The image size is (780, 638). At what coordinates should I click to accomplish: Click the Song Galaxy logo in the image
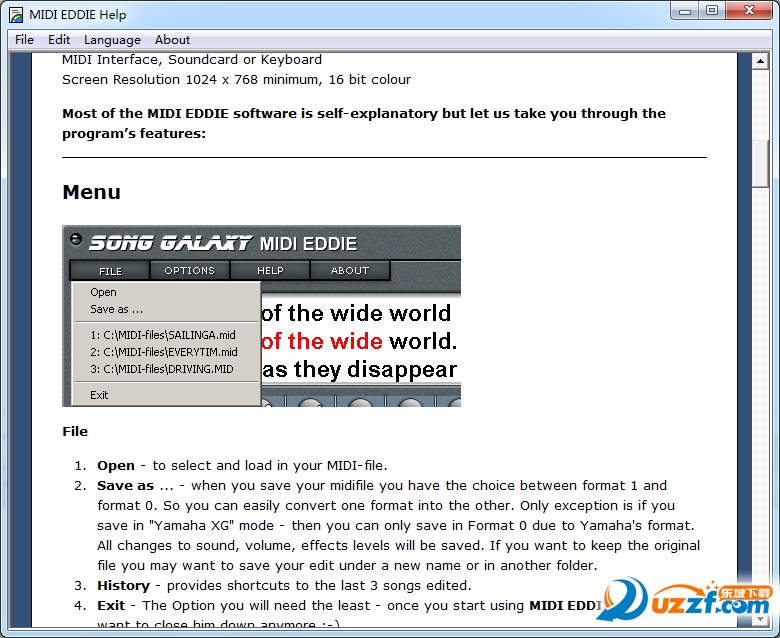[170, 243]
